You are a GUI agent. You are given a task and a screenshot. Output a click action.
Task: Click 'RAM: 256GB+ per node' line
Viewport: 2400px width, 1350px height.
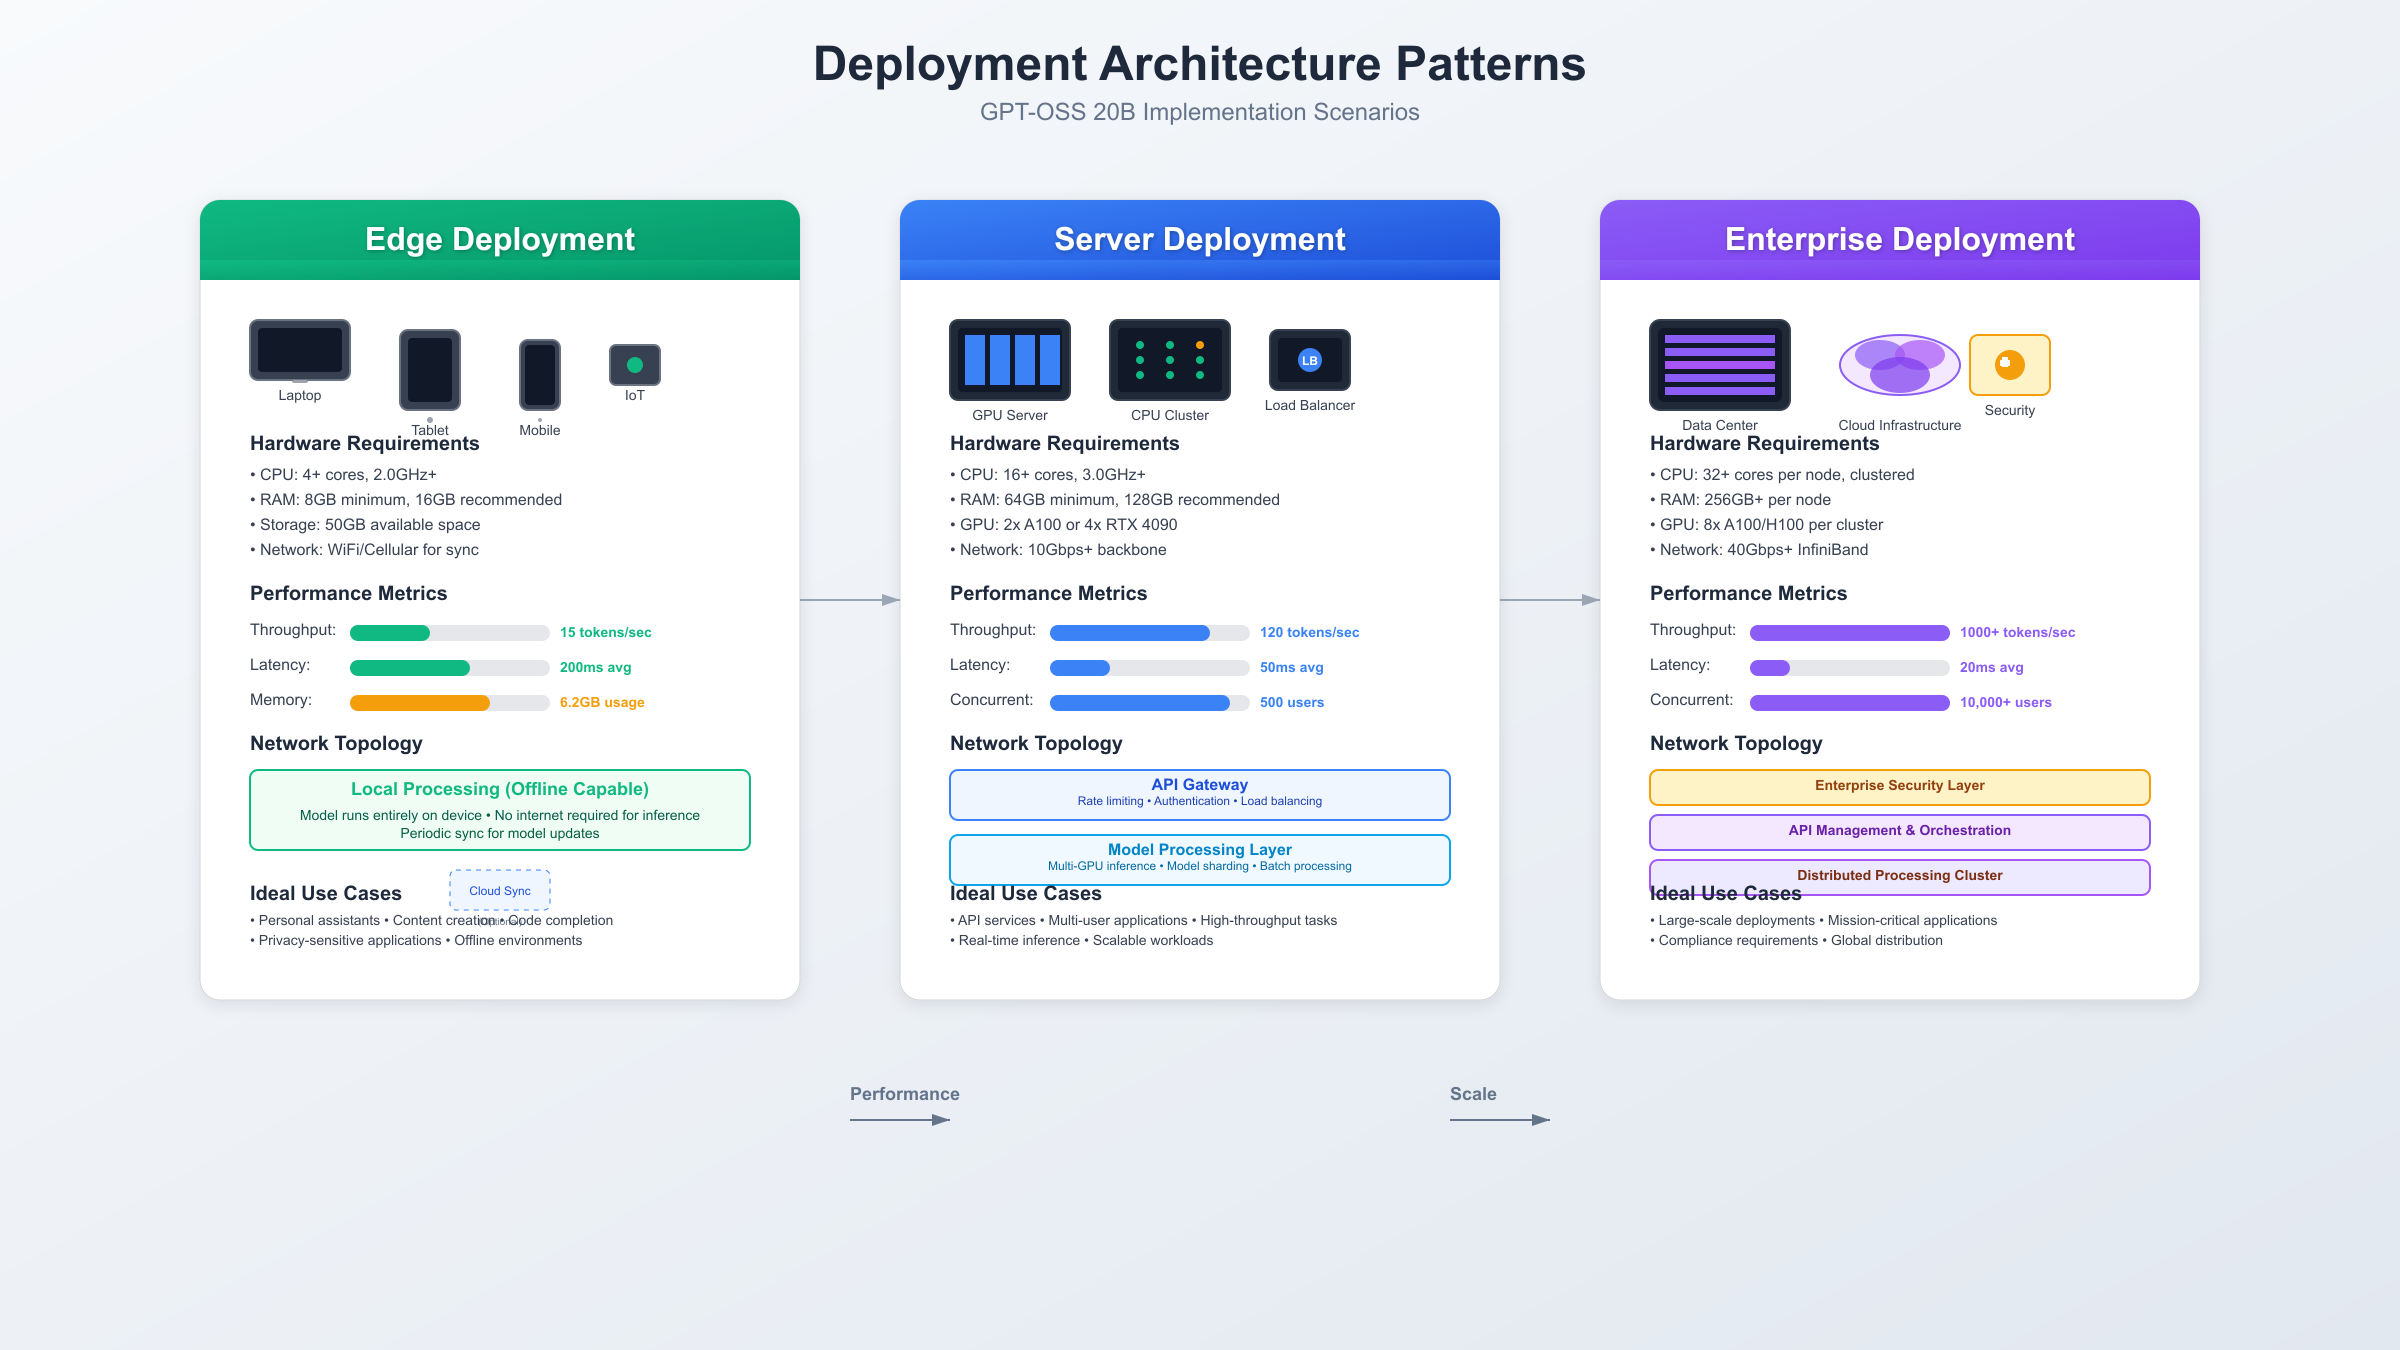click(1741, 500)
